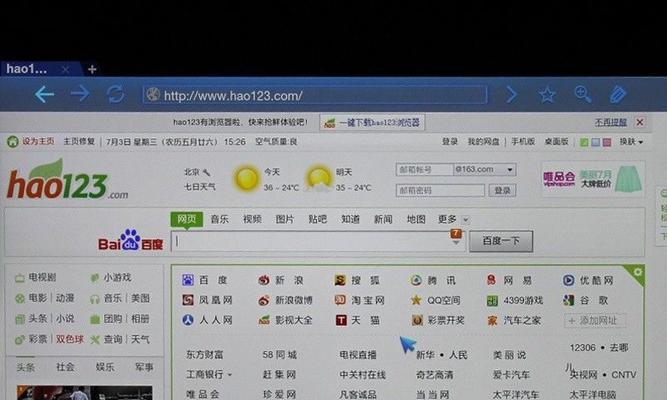This screenshot has height=400, width=667.
Task: Click the pencil edit icon in toolbar
Action: point(618,94)
